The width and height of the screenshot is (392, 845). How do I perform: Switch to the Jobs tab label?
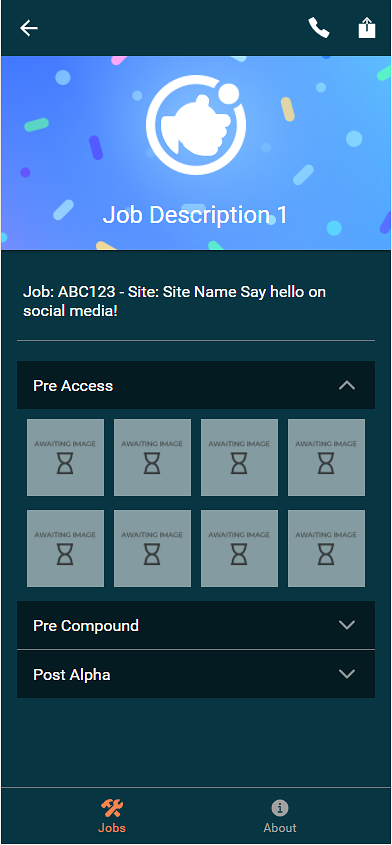point(112,828)
